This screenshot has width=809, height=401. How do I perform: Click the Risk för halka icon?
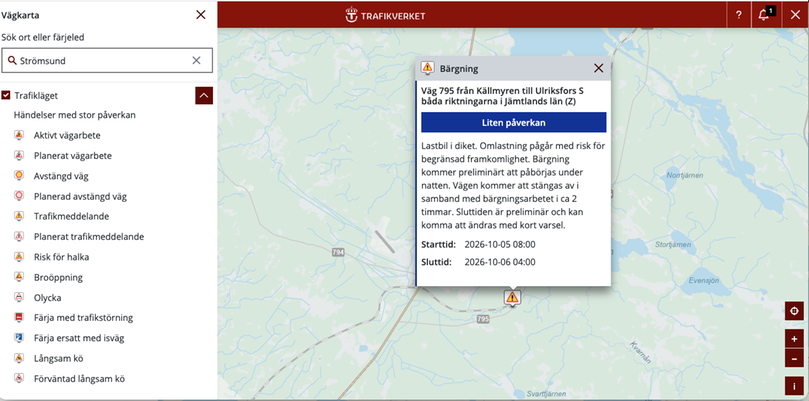click(x=19, y=256)
